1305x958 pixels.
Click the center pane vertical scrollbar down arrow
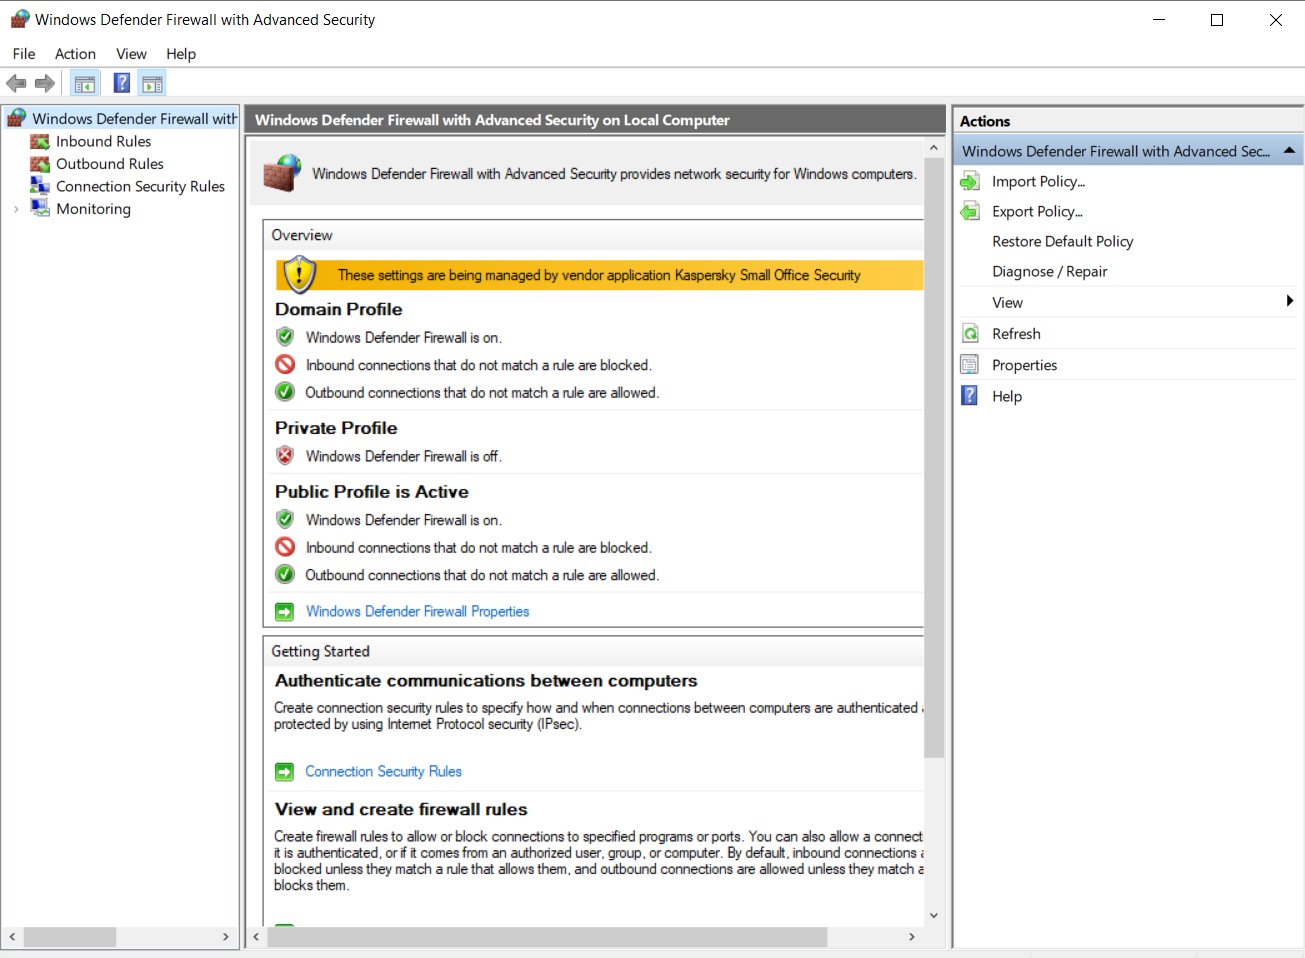(934, 915)
